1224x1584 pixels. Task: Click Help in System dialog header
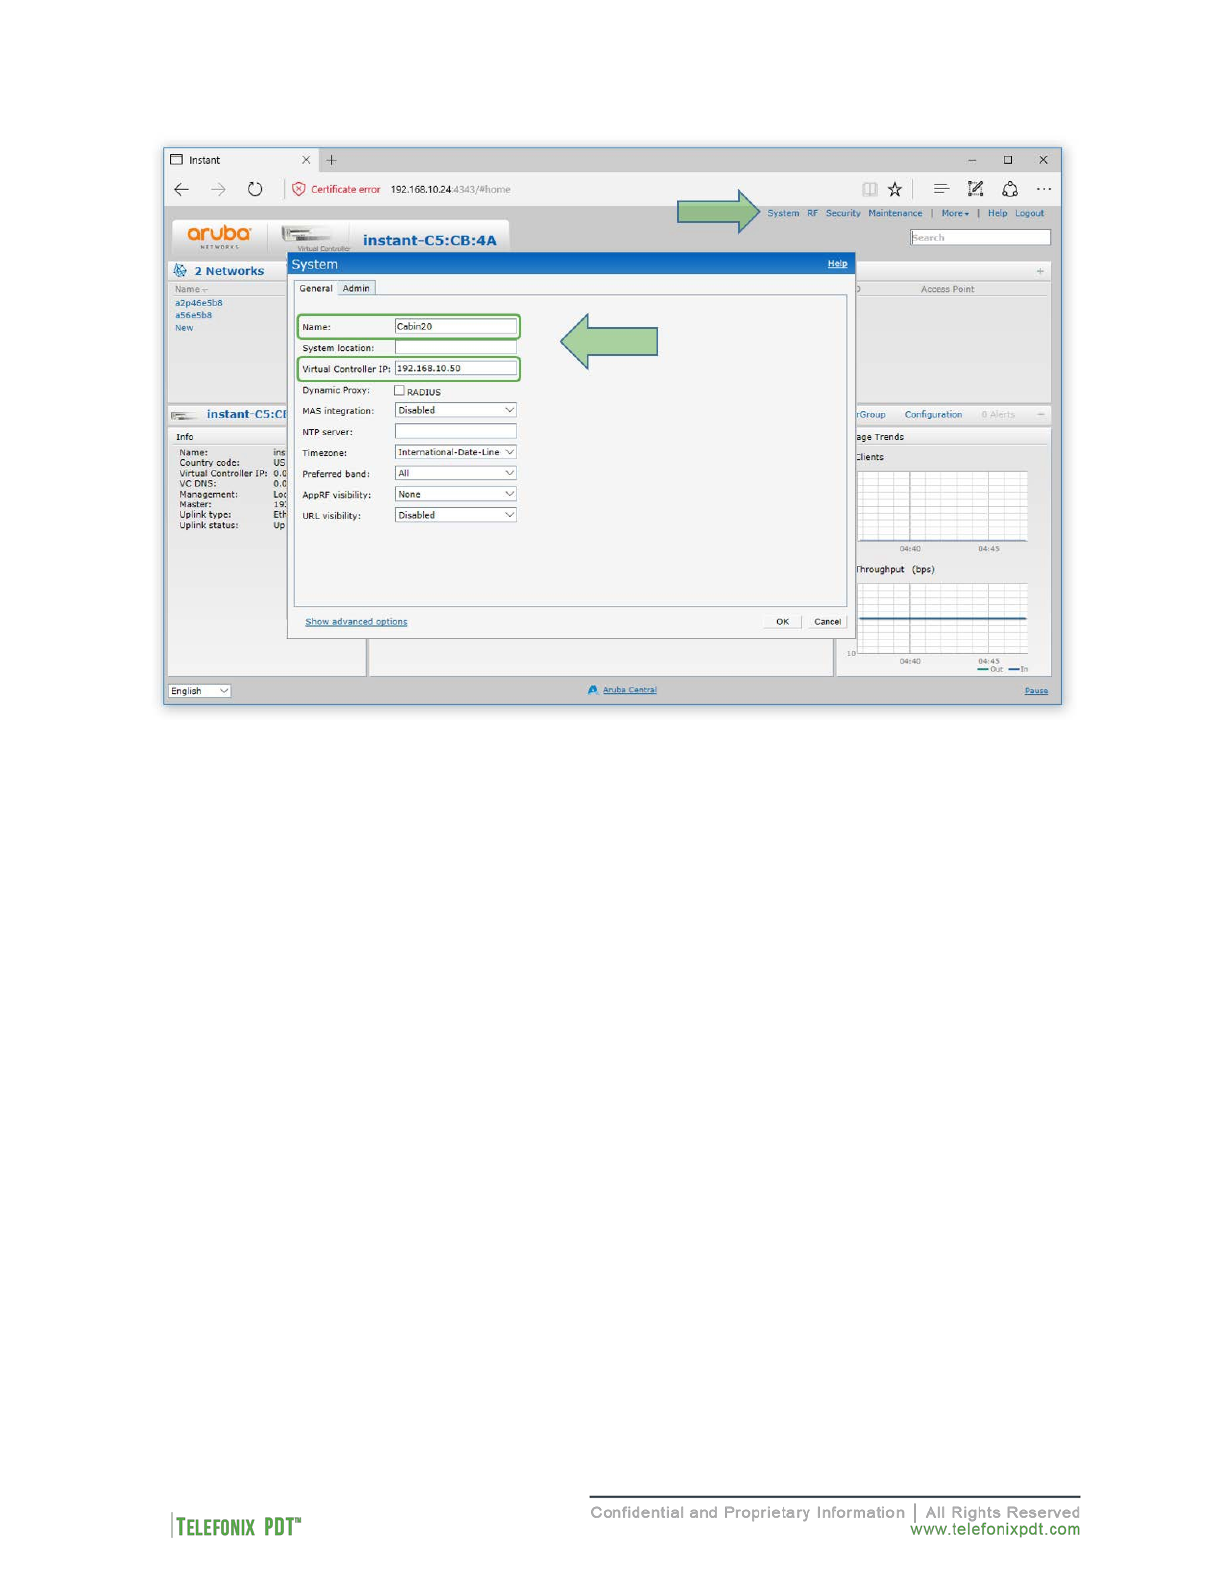point(837,264)
